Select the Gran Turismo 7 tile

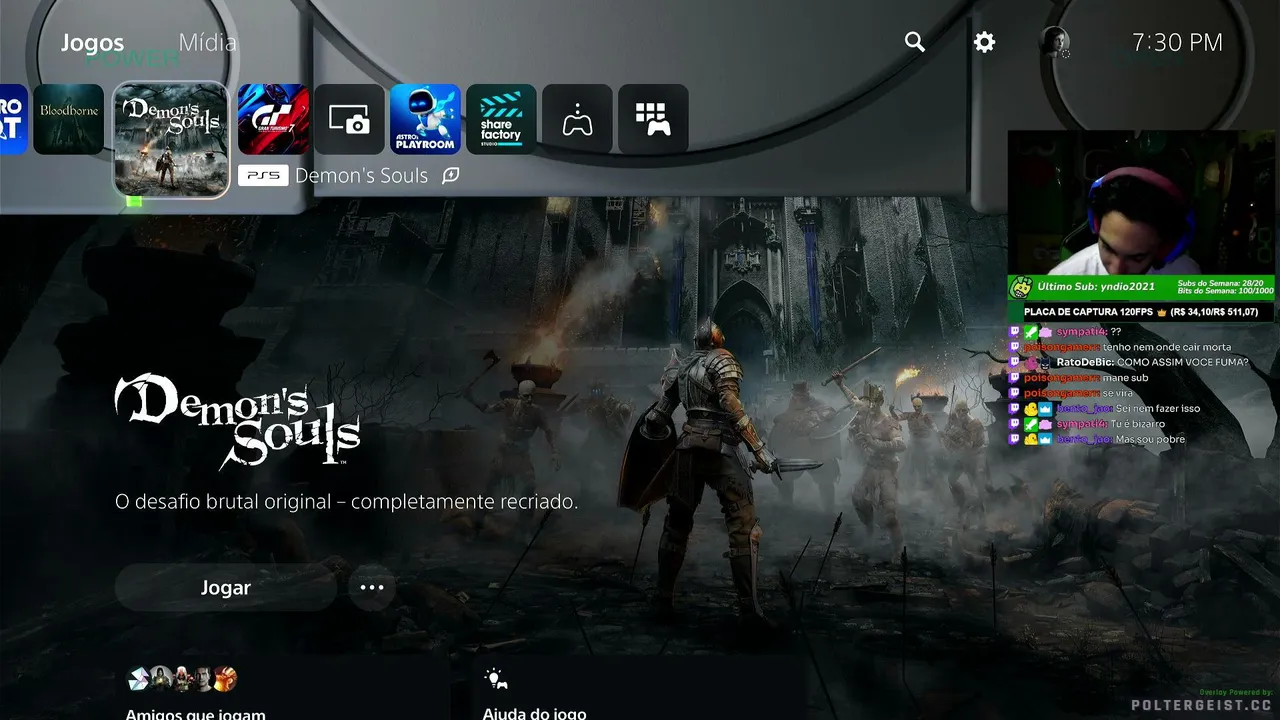tap(274, 119)
